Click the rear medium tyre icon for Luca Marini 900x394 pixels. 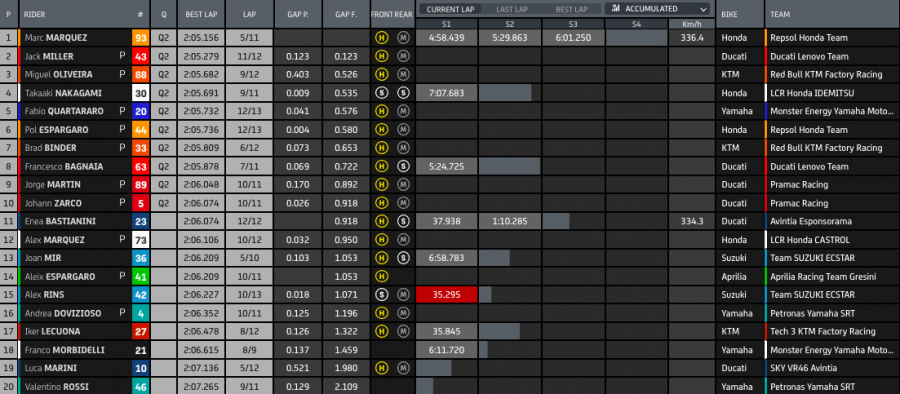[x=403, y=368]
